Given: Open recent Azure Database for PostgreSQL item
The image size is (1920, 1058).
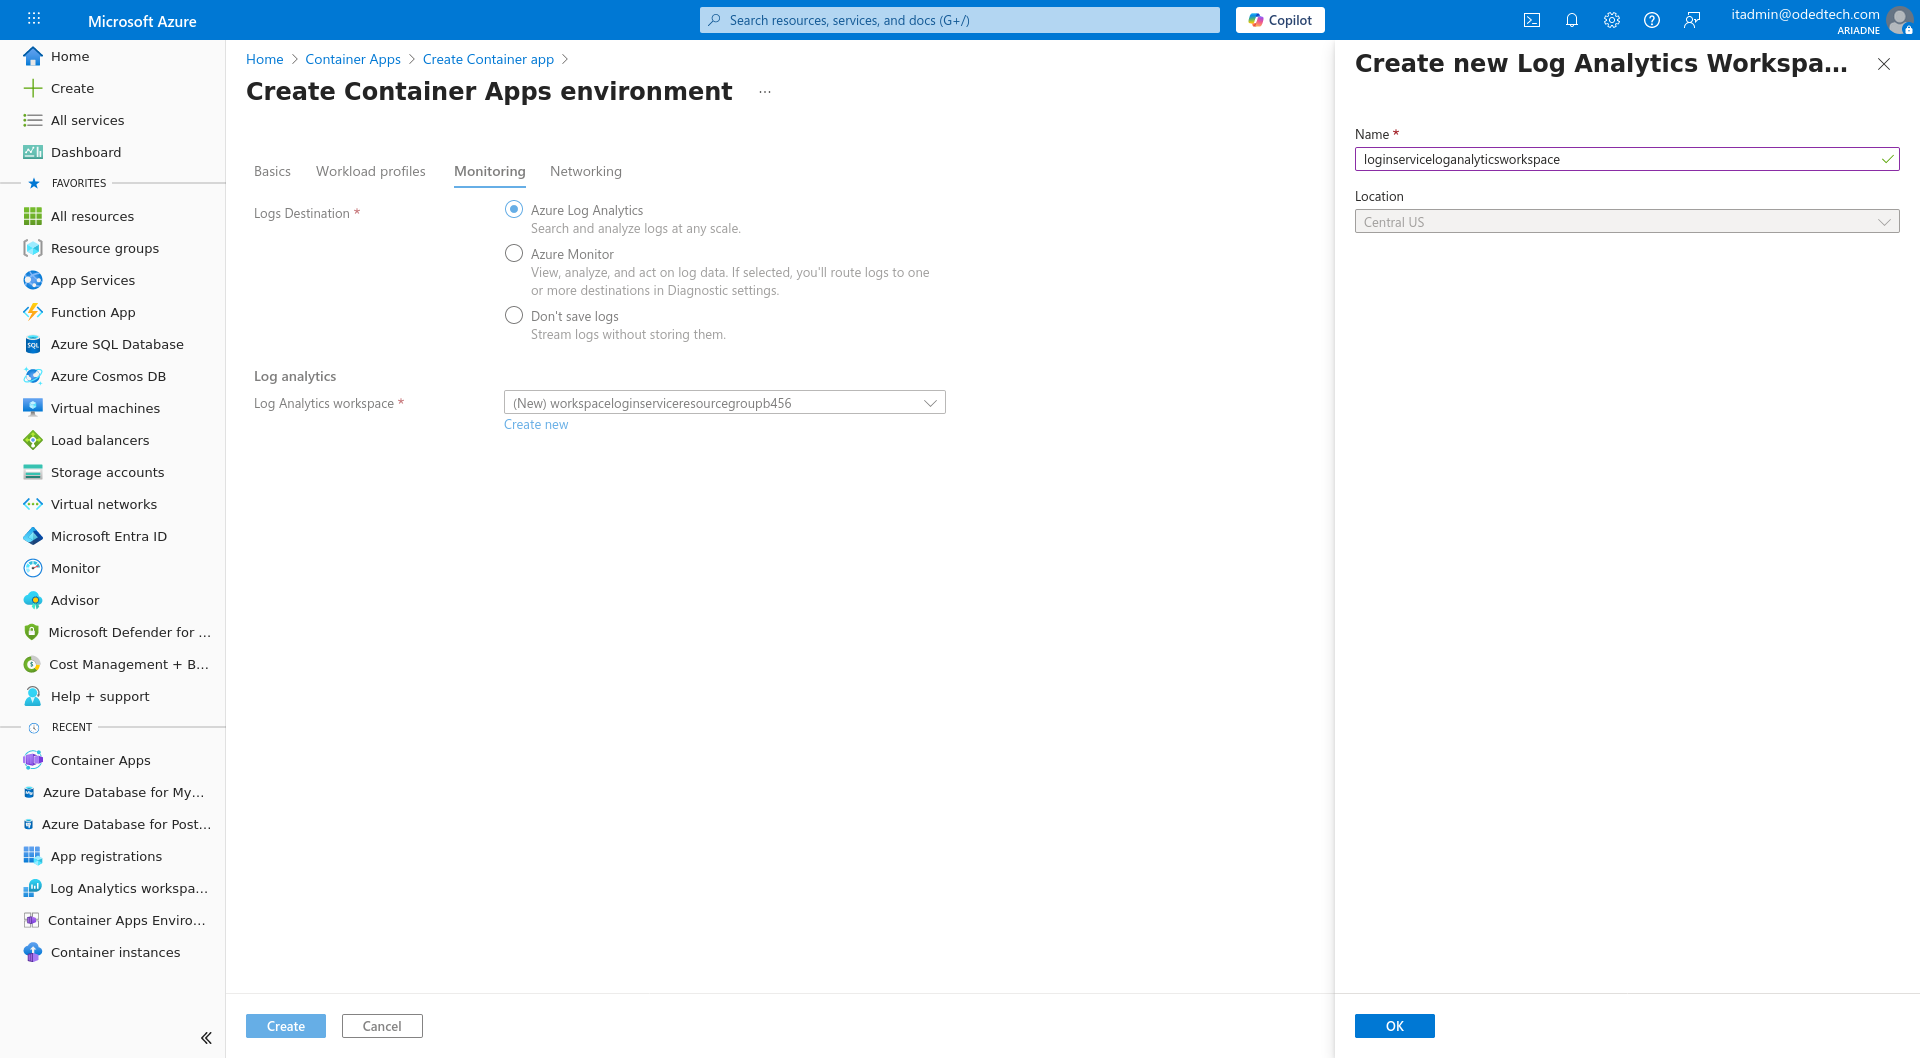Looking at the screenshot, I should [113, 824].
